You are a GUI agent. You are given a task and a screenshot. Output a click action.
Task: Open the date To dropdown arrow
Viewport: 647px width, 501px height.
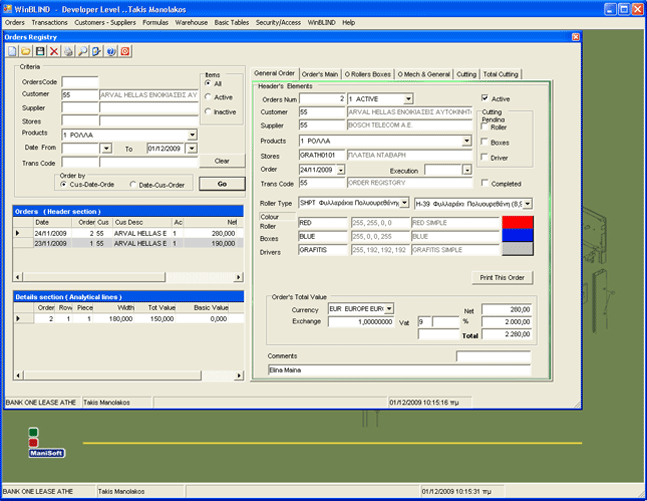click(192, 148)
